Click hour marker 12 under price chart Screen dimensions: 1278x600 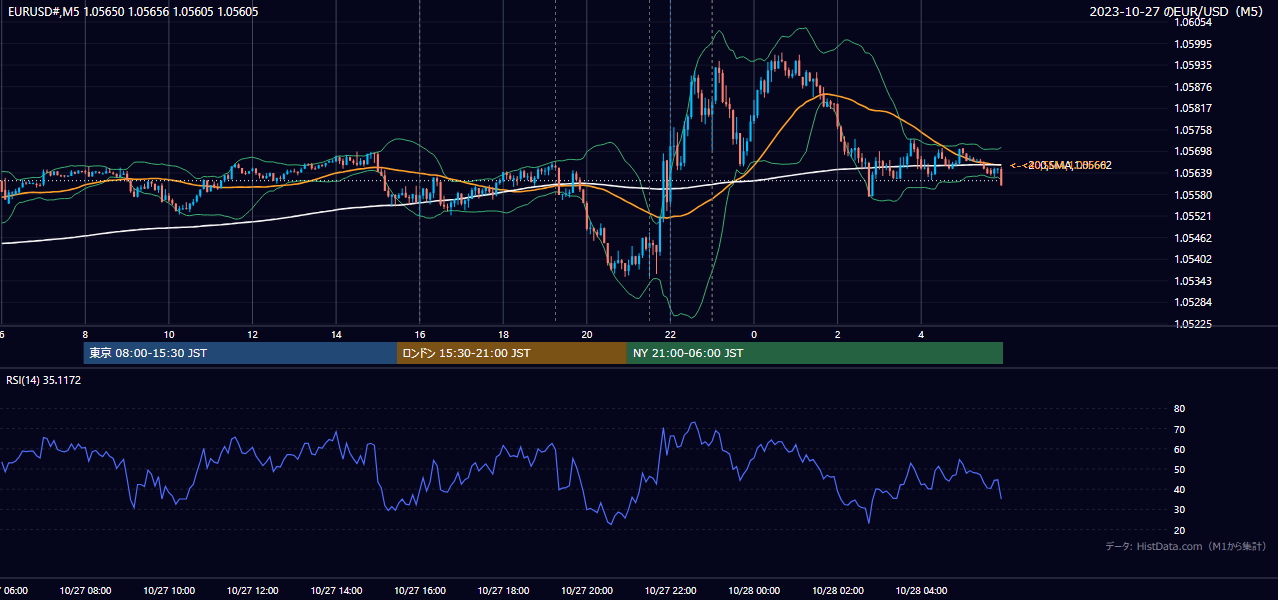[x=253, y=334]
